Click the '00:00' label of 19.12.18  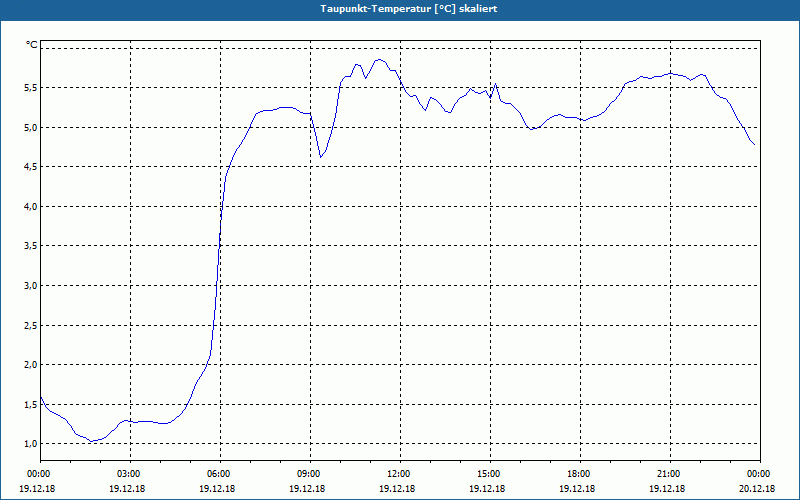pos(40,474)
